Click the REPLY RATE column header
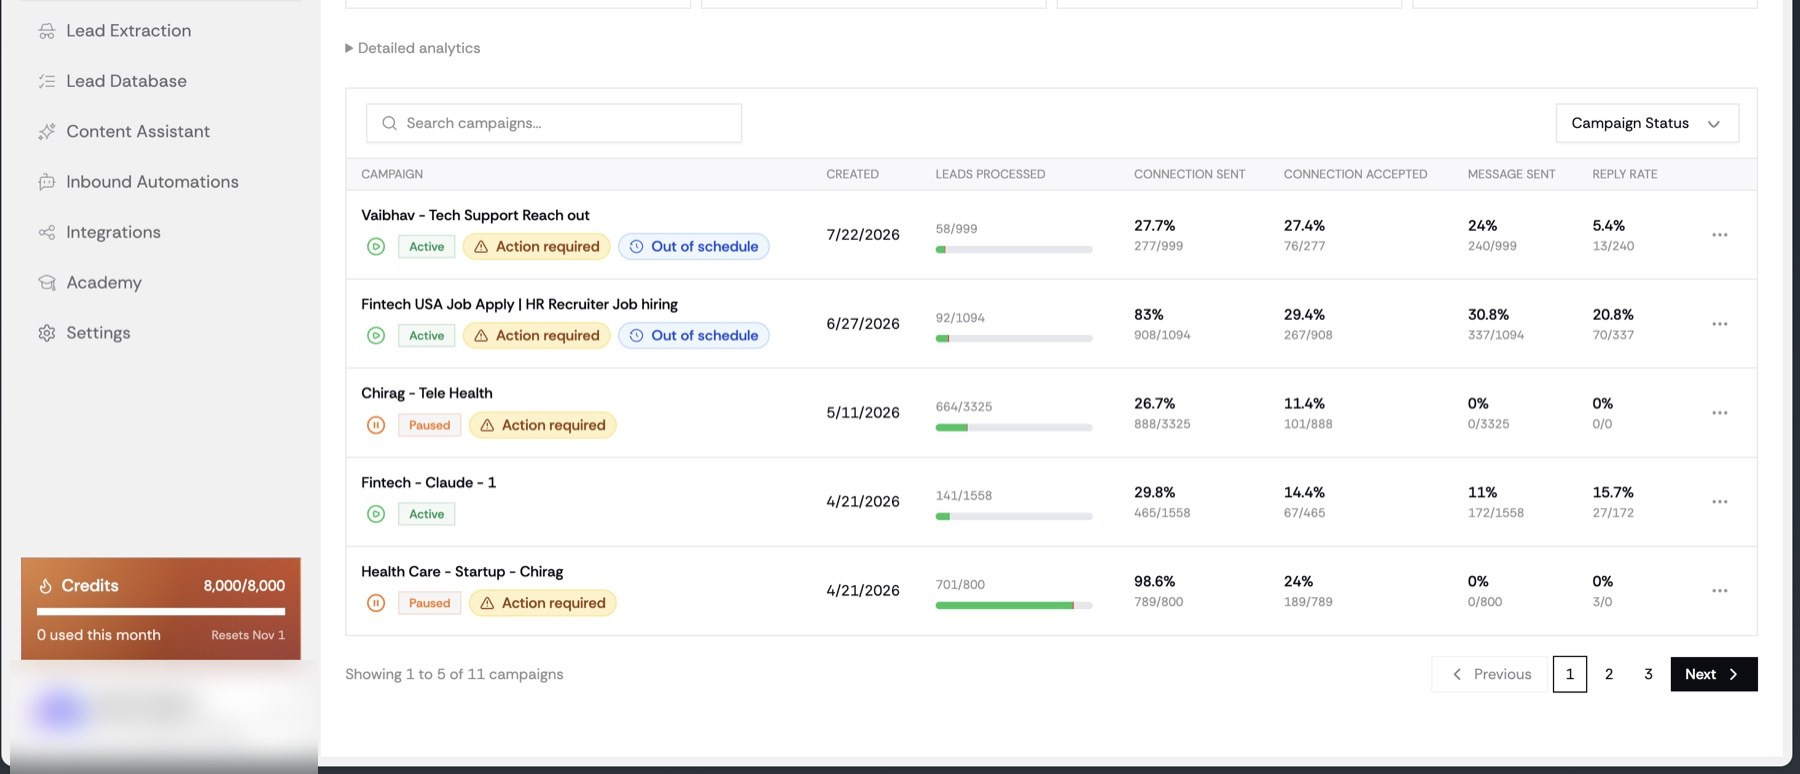The image size is (1800, 774). click(x=1625, y=174)
